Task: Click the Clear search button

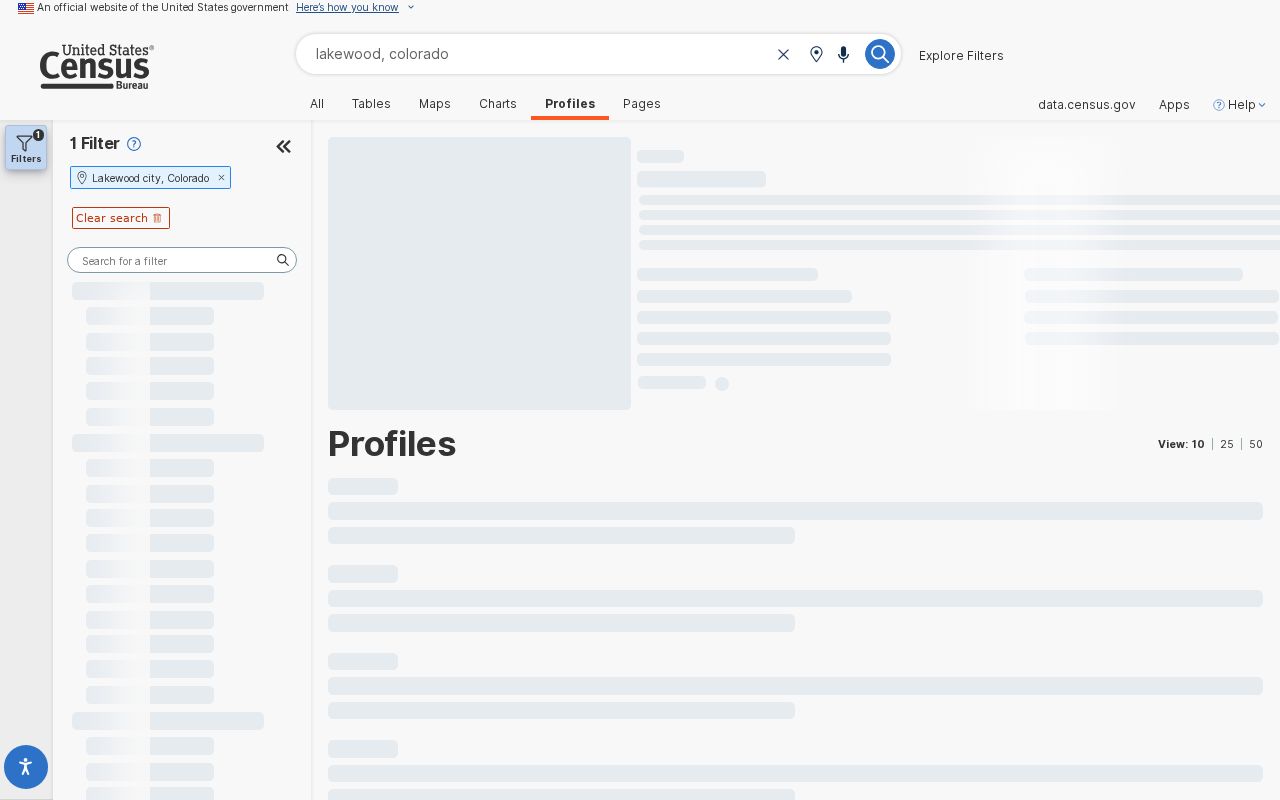Action: tap(121, 218)
